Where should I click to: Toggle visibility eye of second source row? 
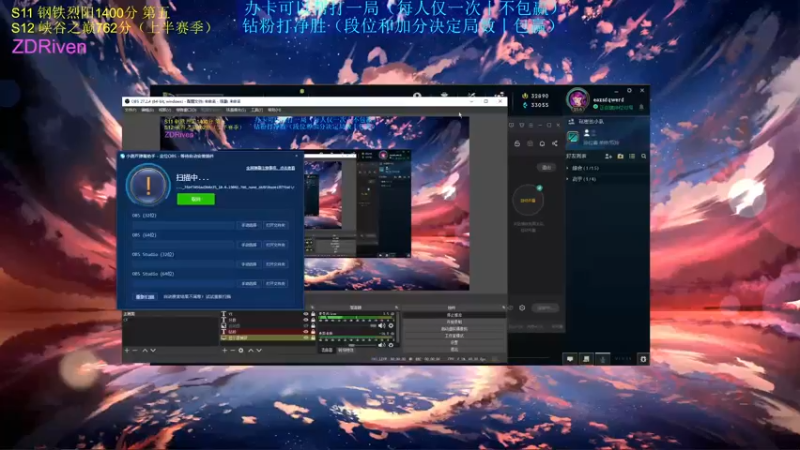pos(306,319)
